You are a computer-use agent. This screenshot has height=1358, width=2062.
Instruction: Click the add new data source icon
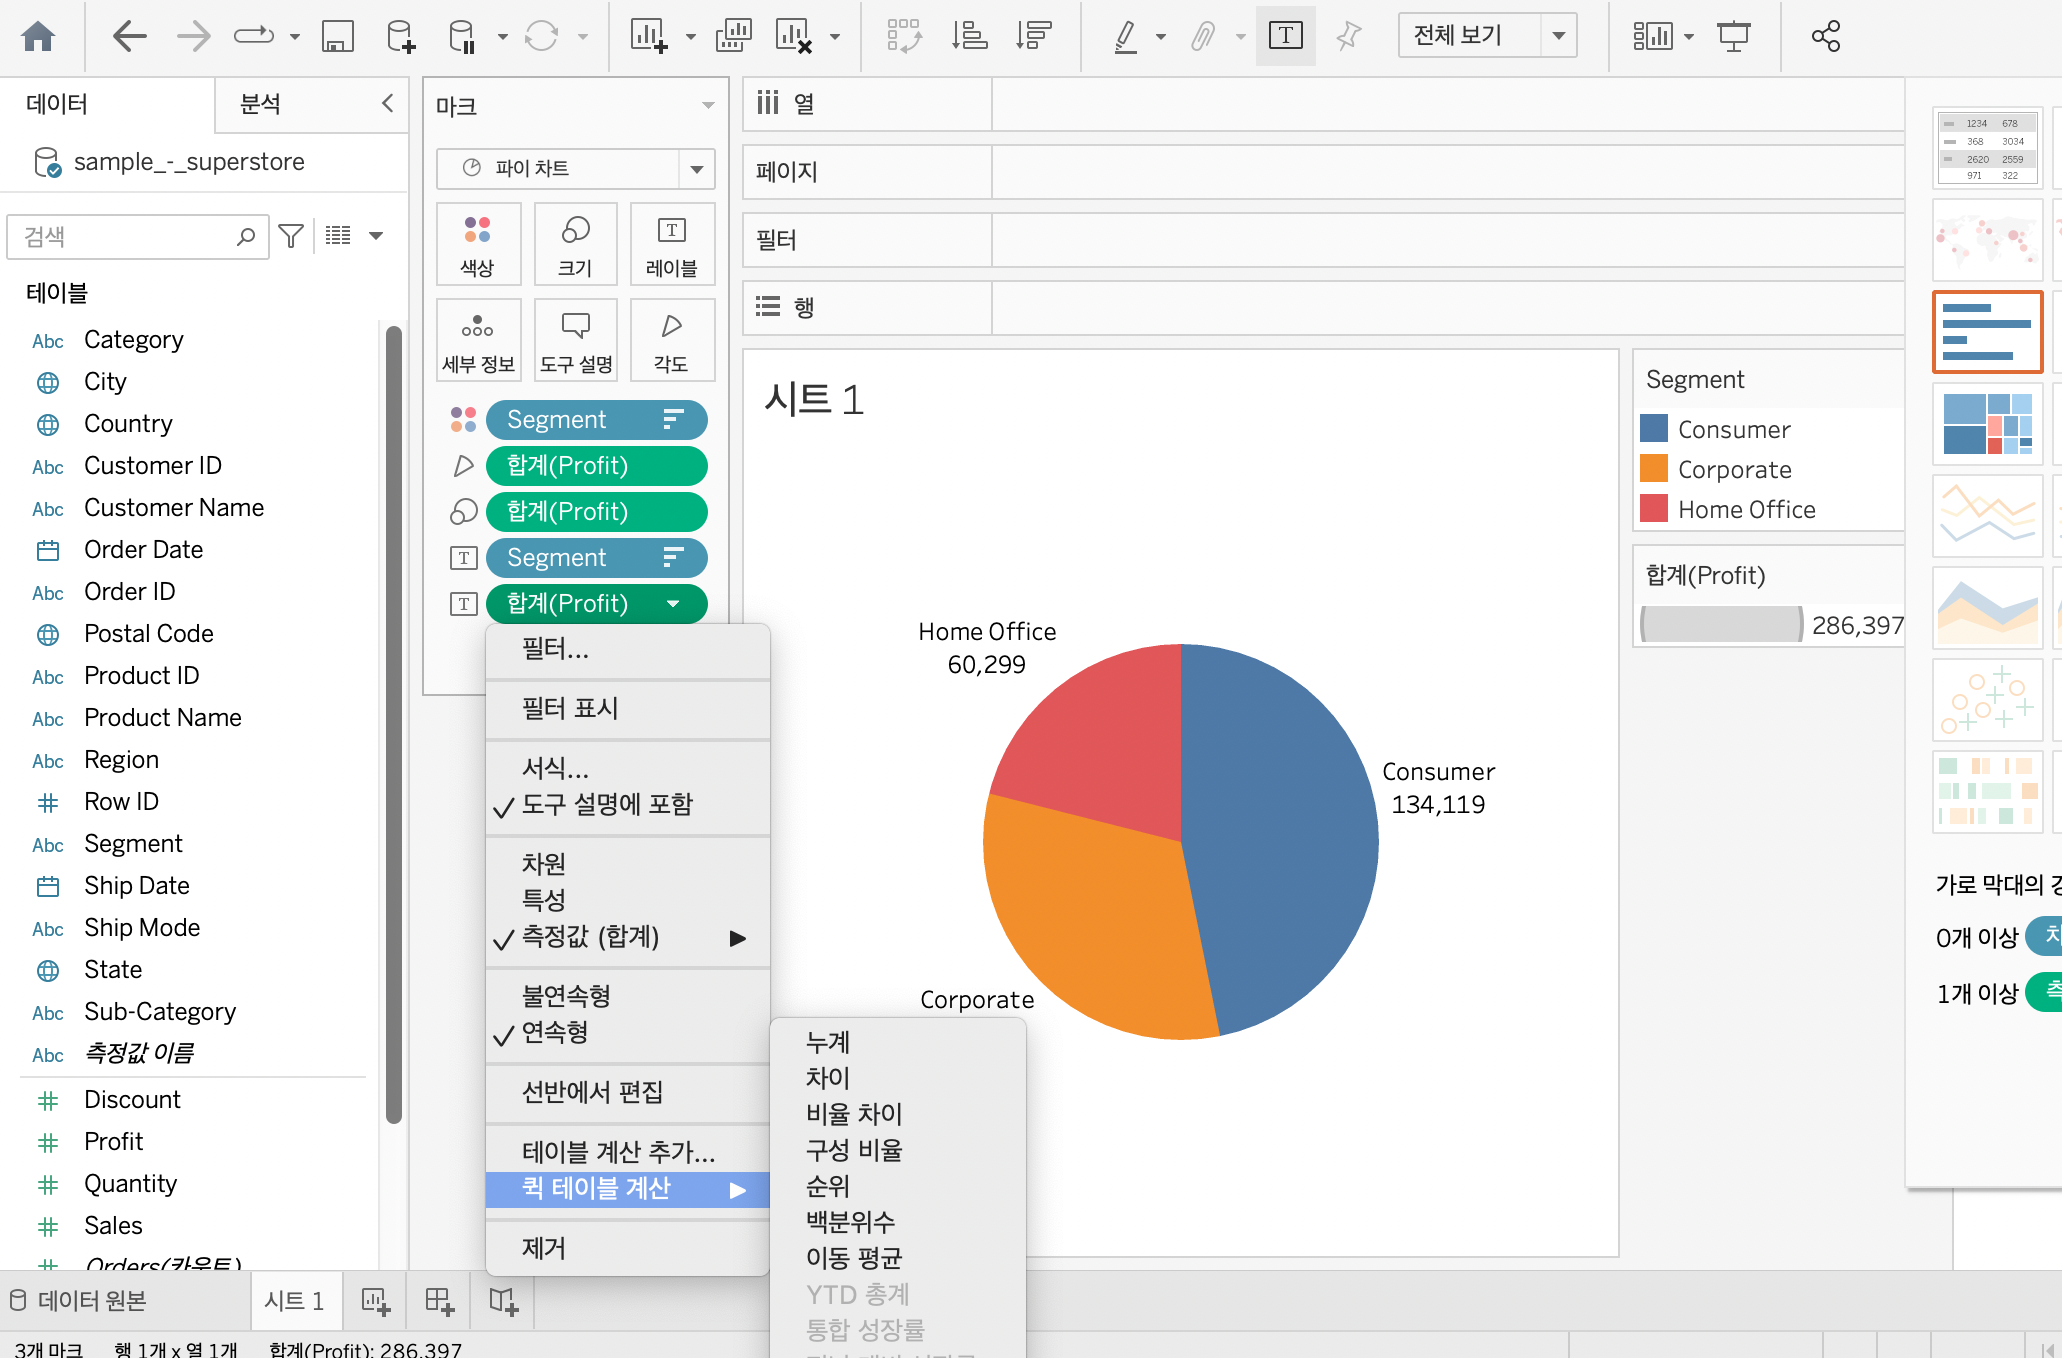(x=400, y=37)
